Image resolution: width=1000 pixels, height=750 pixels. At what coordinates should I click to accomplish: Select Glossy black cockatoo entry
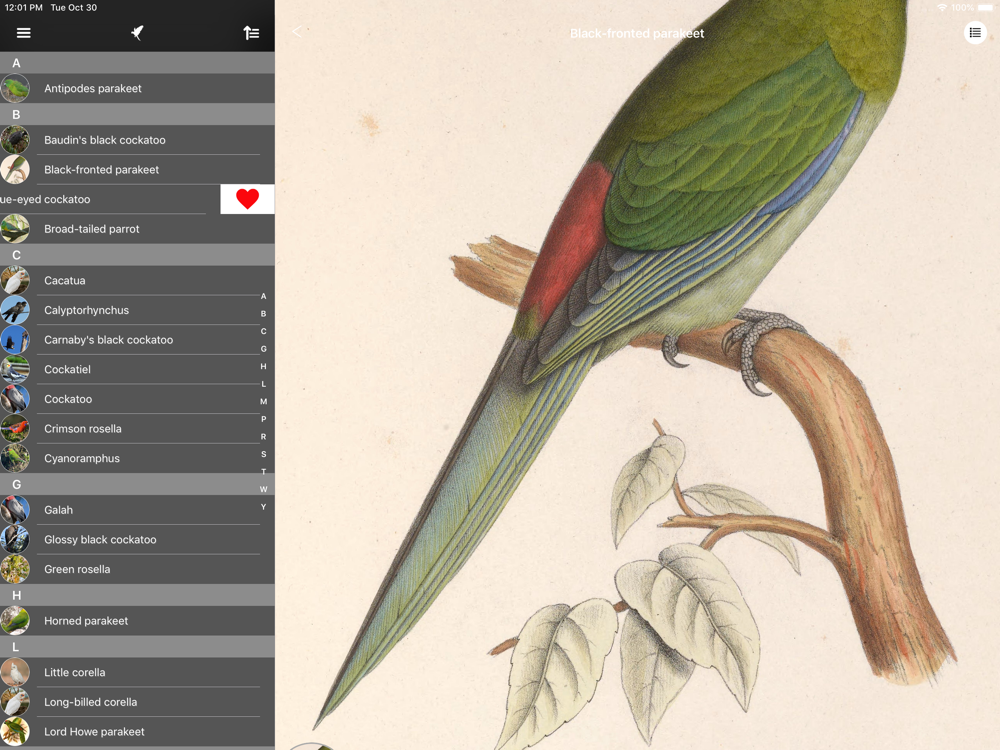point(137,540)
